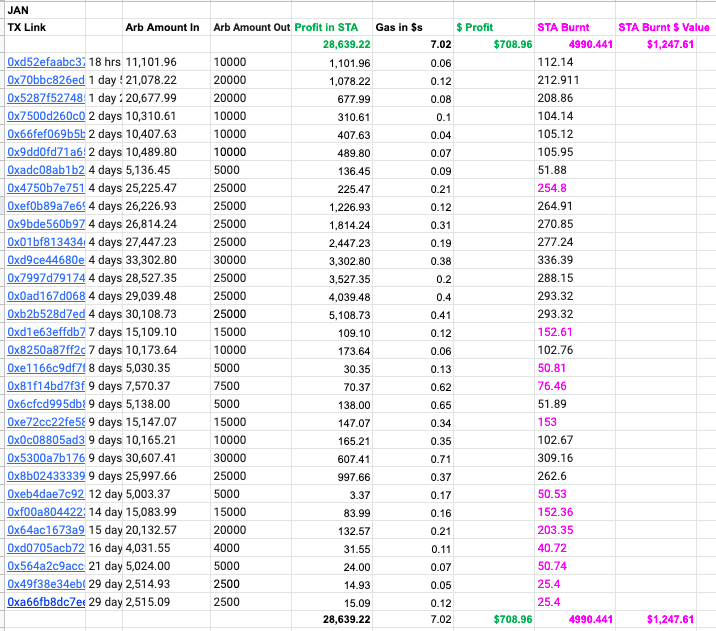Open transaction link 0xadc08ab1b2
Screen dimensions: 716x631
coord(46,170)
